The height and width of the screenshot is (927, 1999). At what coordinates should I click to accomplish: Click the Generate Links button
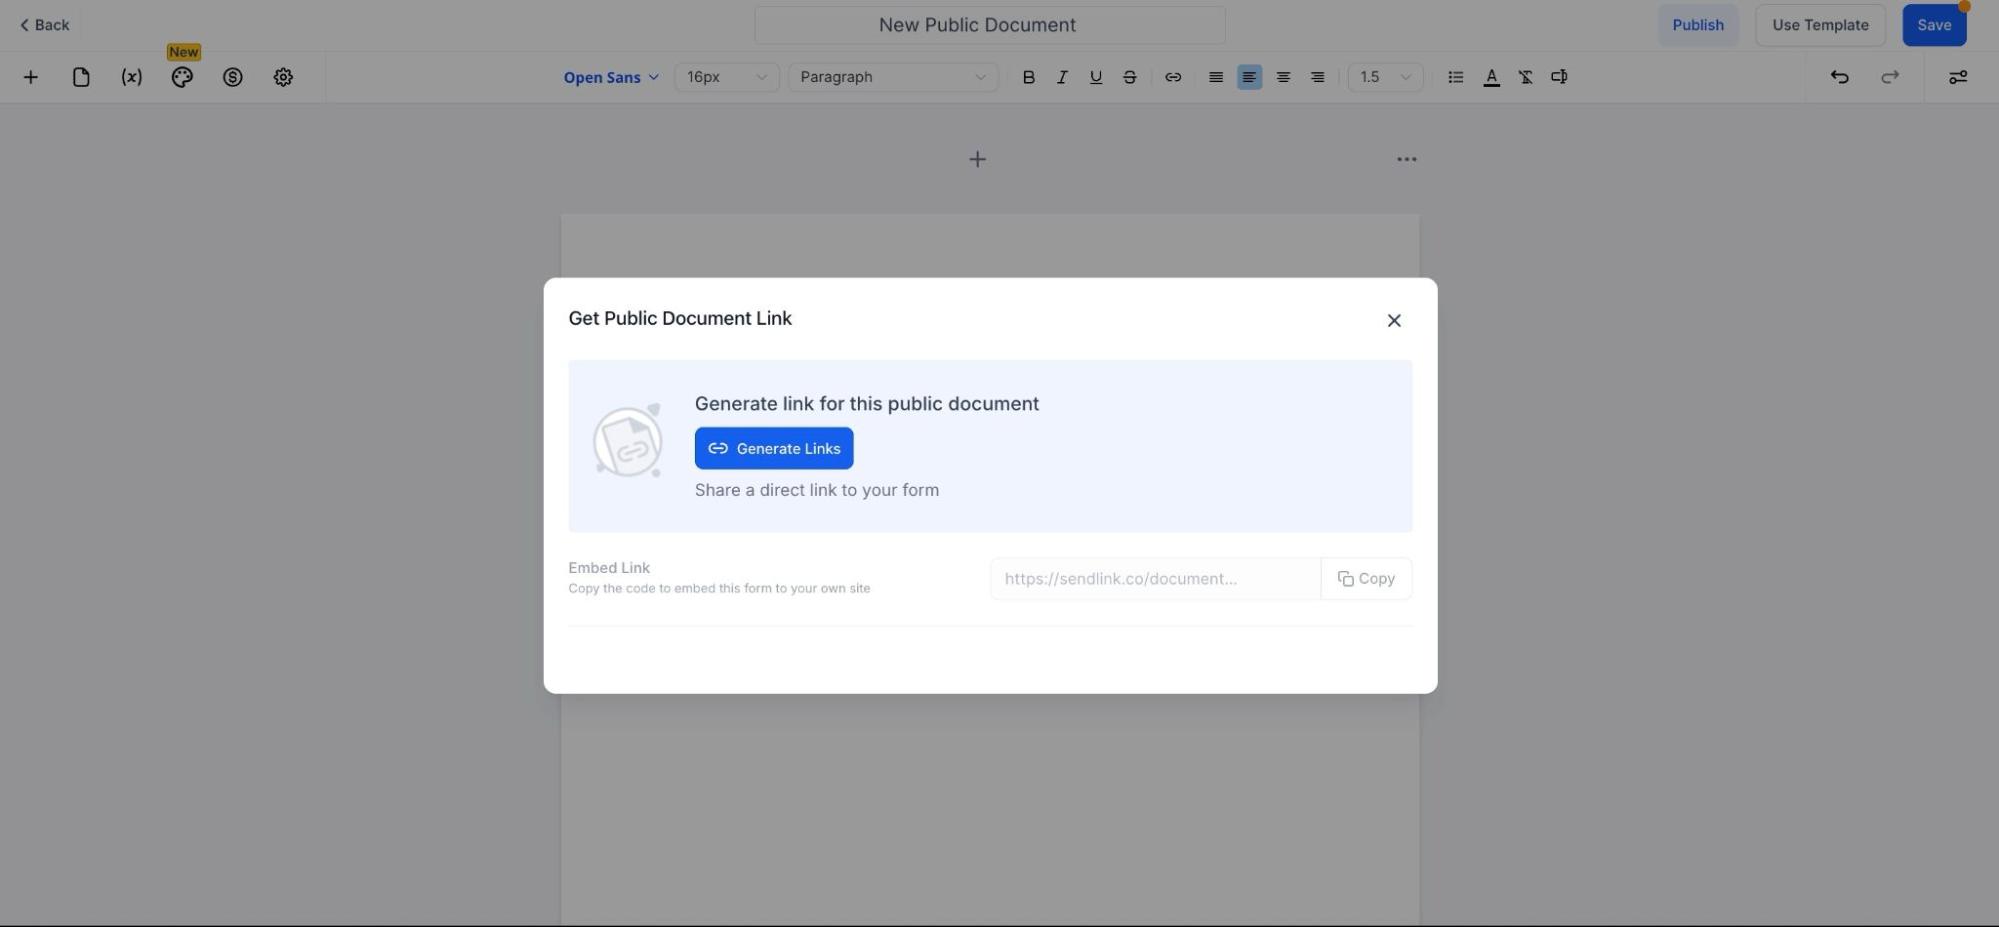point(773,448)
